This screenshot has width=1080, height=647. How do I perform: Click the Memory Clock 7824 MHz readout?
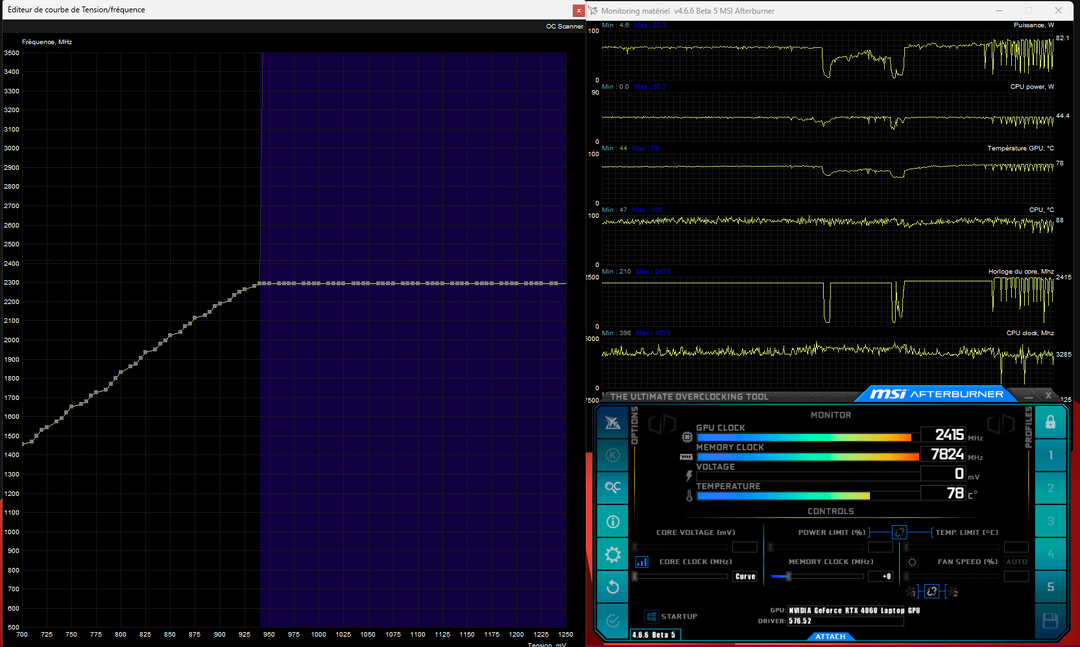(946, 454)
